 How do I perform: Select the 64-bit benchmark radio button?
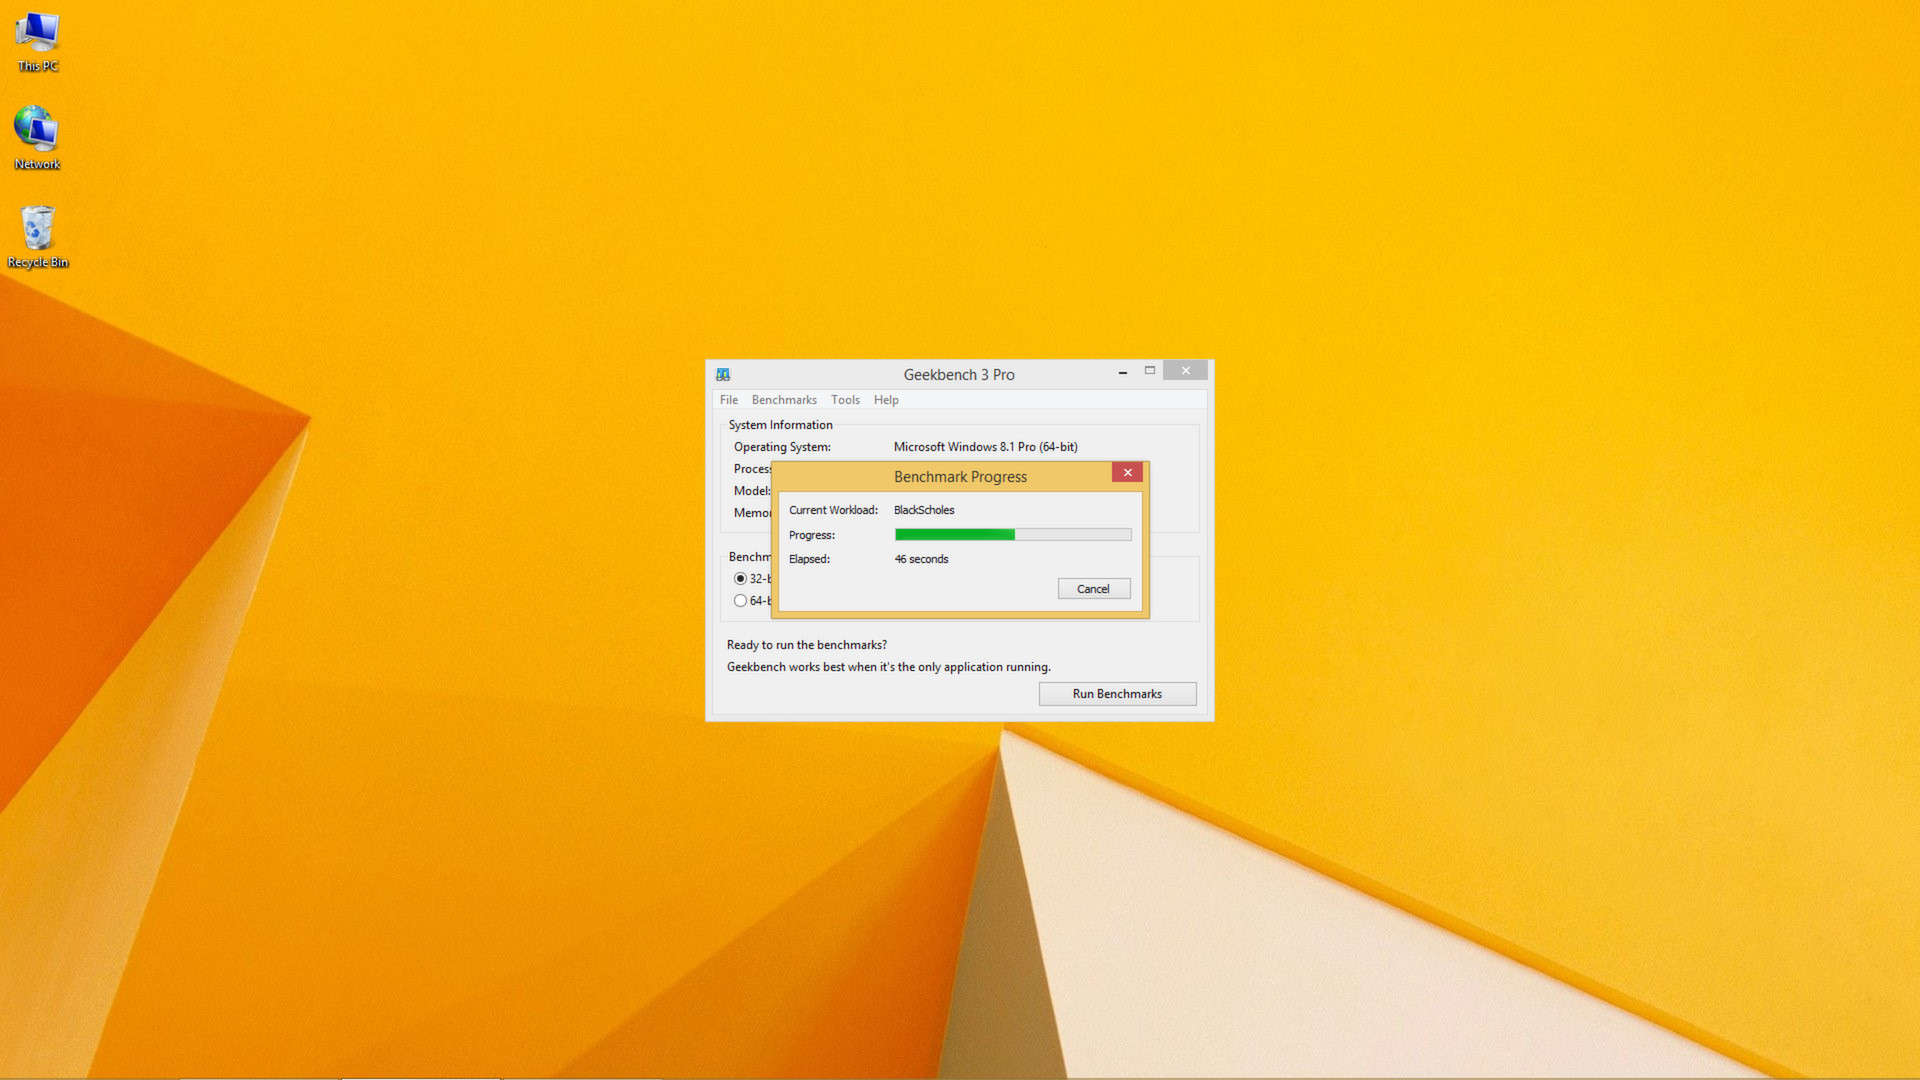[x=740, y=600]
